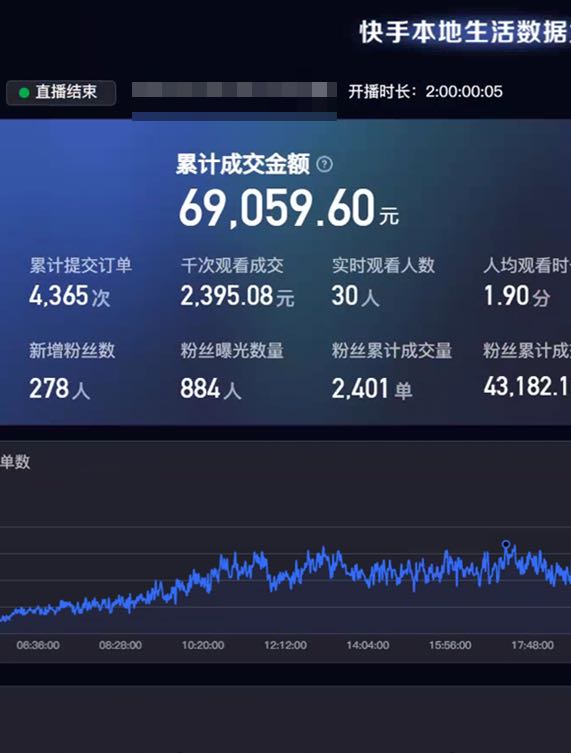This screenshot has height=753, width=571.
Task: Select the 884 人 exposure value
Action: [x=211, y=389]
